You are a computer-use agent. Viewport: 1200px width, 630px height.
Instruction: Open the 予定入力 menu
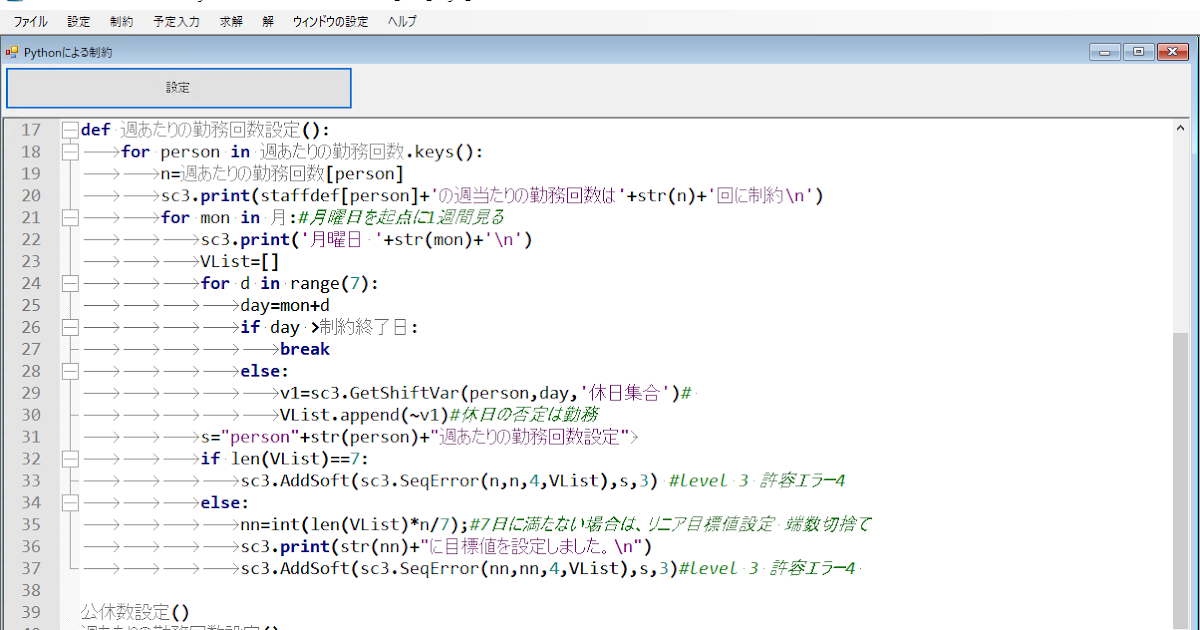176,20
